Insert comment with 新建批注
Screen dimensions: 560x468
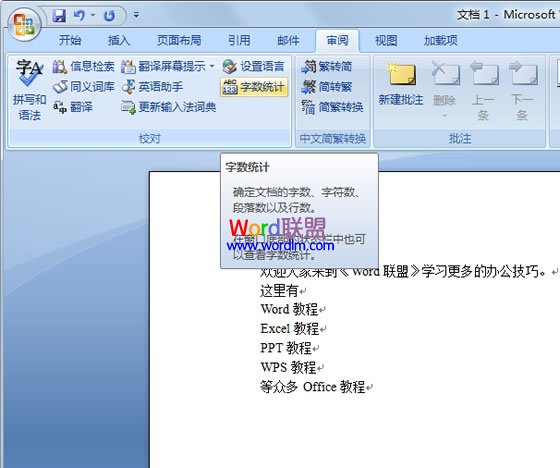click(401, 84)
